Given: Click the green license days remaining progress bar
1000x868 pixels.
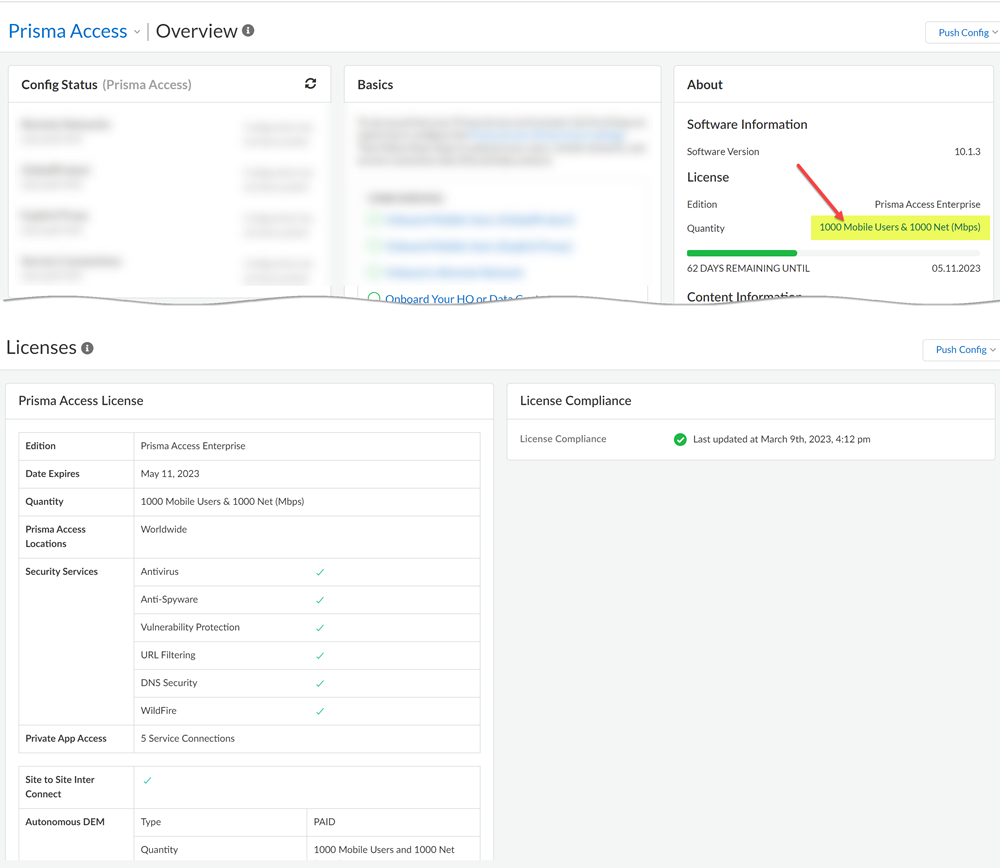Looking at the screenshot, I should pyautogui.click(x=742, y=253).
